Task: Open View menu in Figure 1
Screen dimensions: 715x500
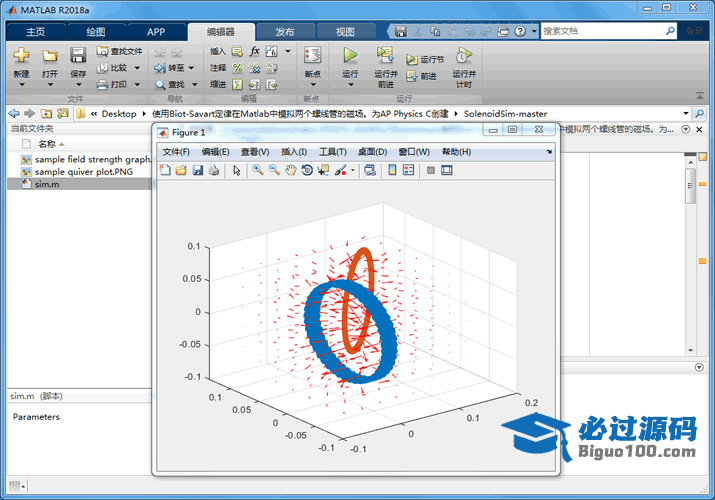Action: click(255, 152)
